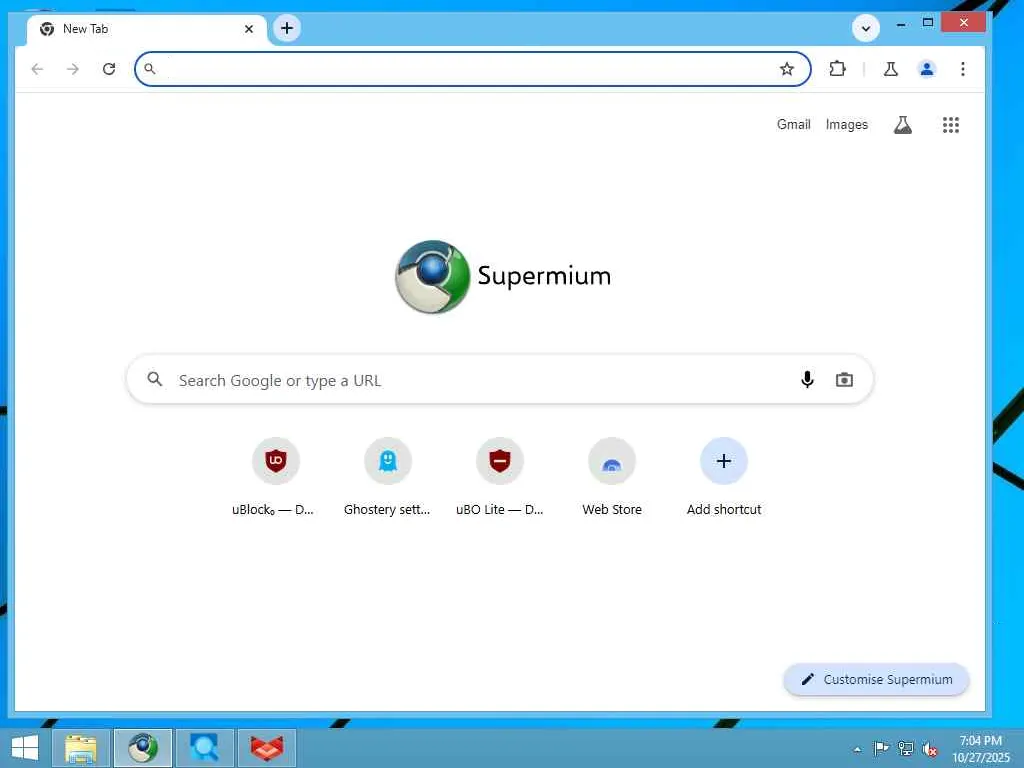Start voice search with microphone icon
The width and height of the screenshot is (1024, 768).
807,379
